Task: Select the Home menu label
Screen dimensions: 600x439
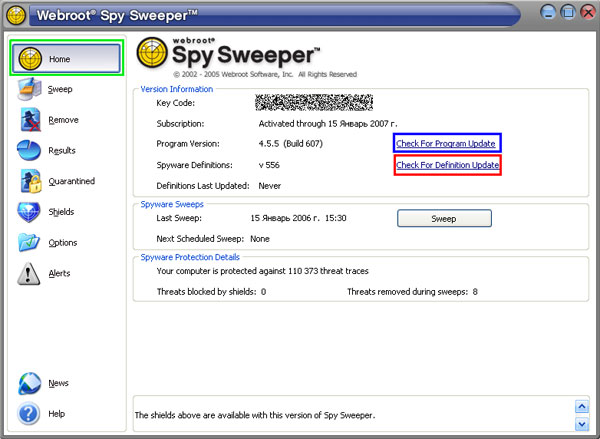Action: click(x=59, y=59)
